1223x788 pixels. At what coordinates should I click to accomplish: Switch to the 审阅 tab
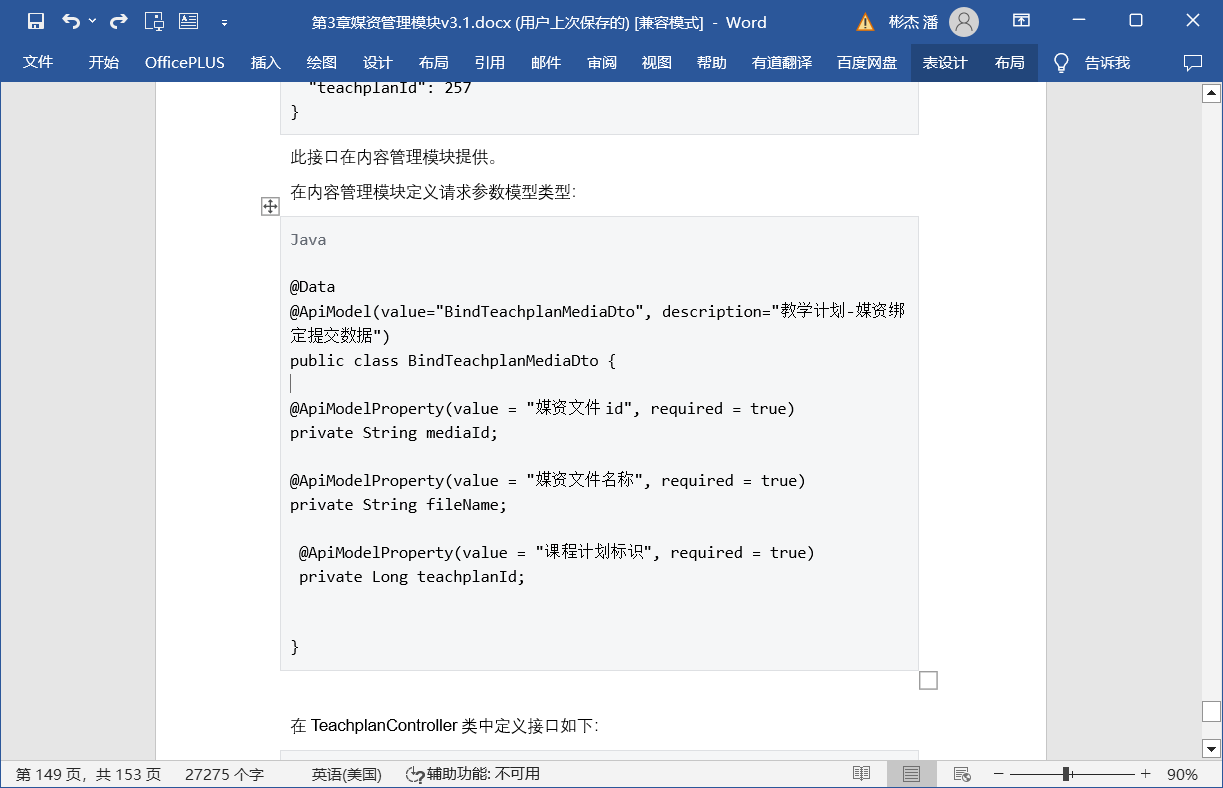(602, 62)
